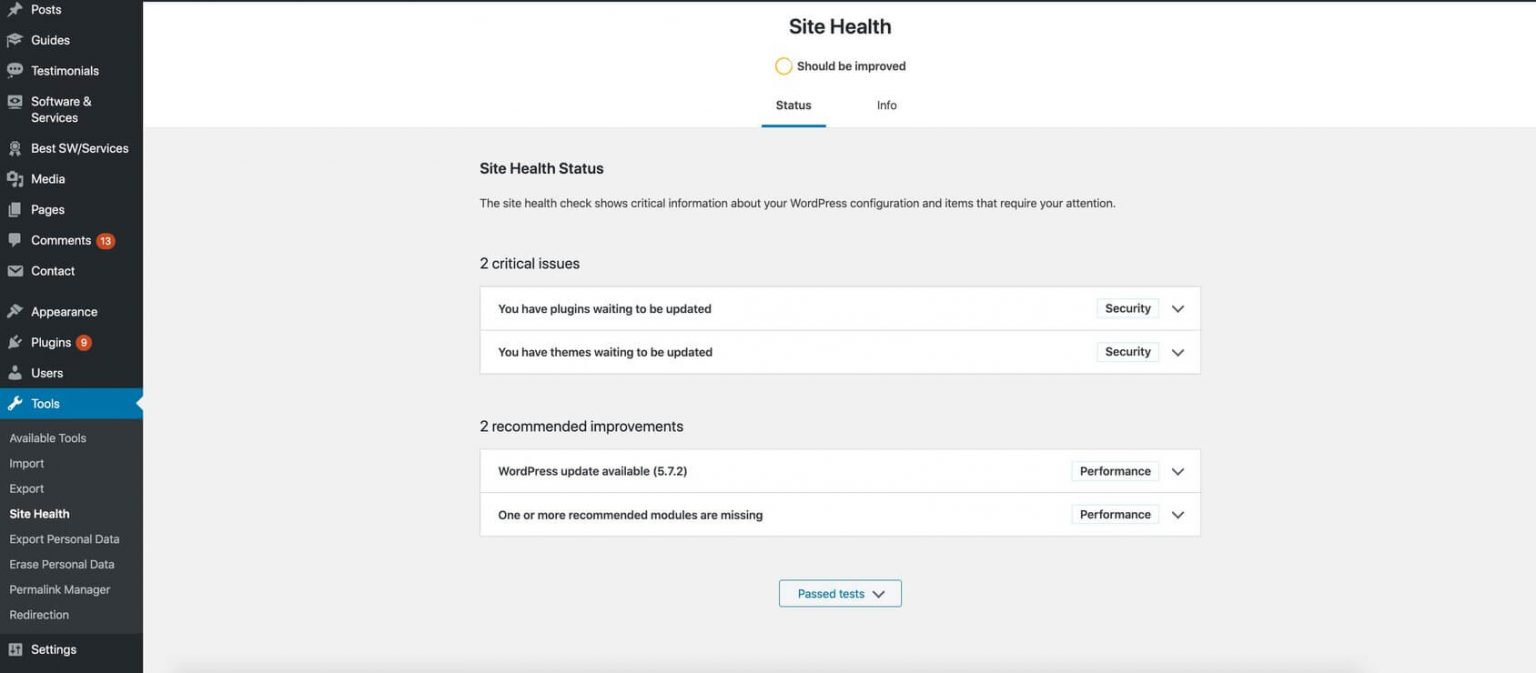Select the Plugins plug icon
Image resolution: width=1536 pixels, height=673 pixels.
pos(14,341)
